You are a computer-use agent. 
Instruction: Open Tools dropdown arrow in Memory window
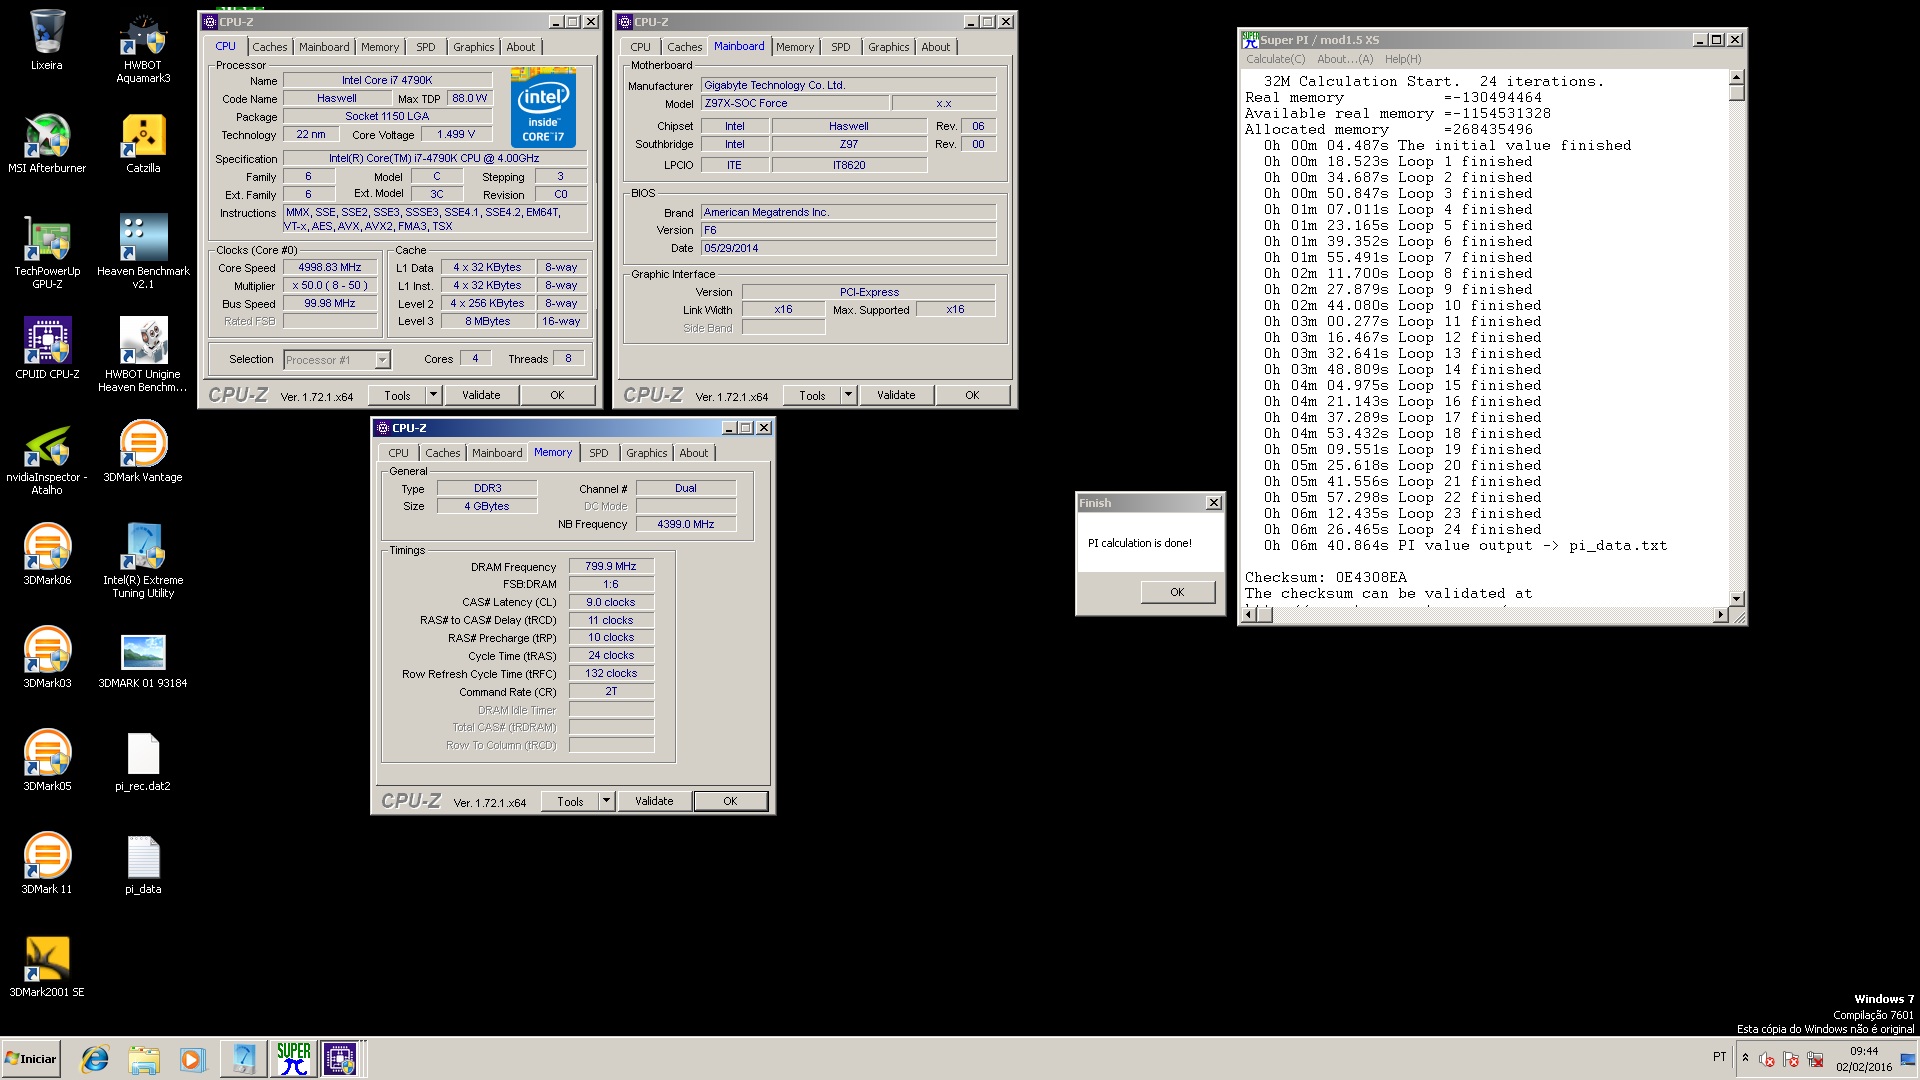pyautogui.click(x=606, y=801)
